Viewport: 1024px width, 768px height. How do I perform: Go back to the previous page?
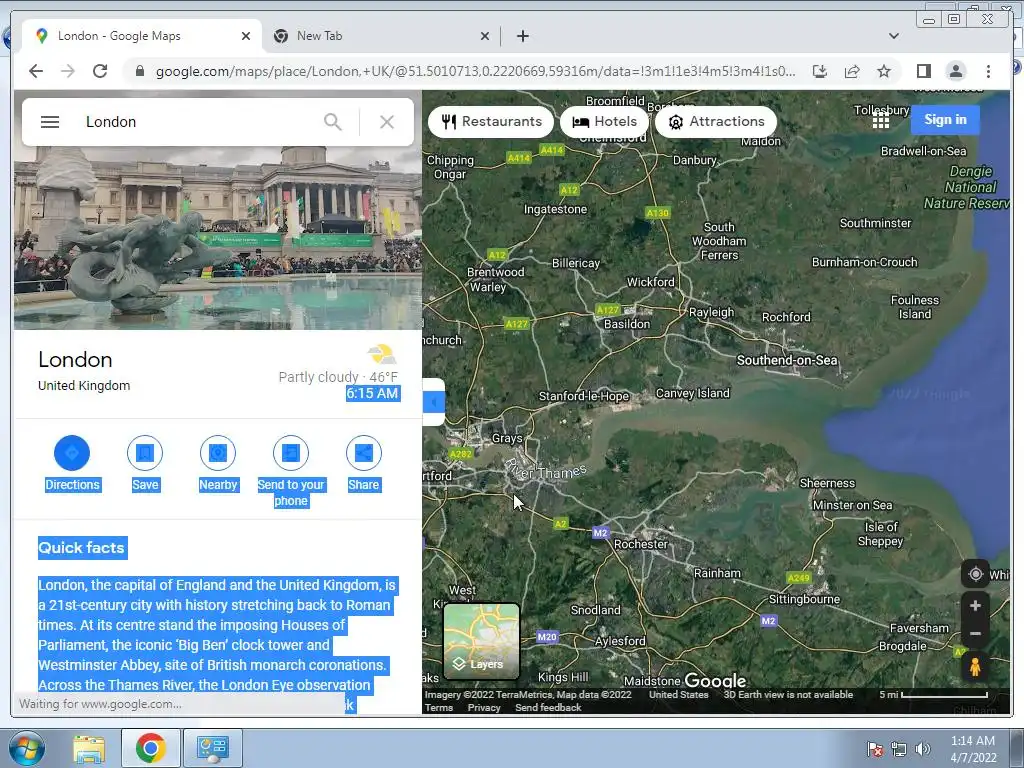[x=36, y=71]
